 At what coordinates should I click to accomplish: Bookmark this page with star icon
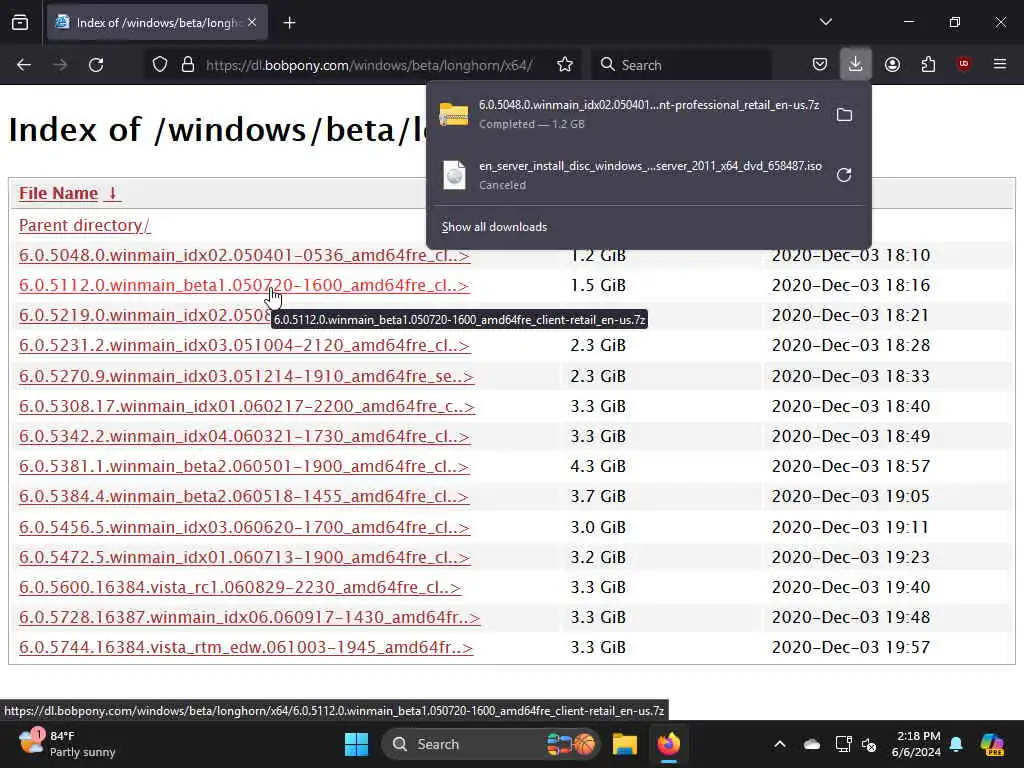(x=565, y=65)
